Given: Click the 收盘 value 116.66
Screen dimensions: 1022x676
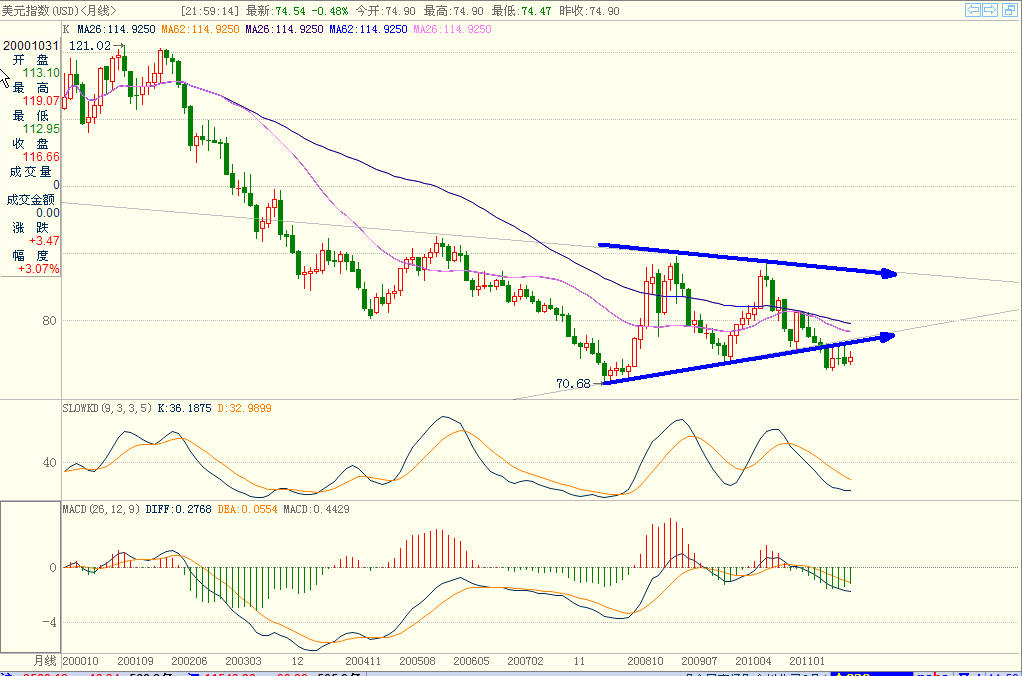Looking at the screenshot, I should (x=41, y=157).
